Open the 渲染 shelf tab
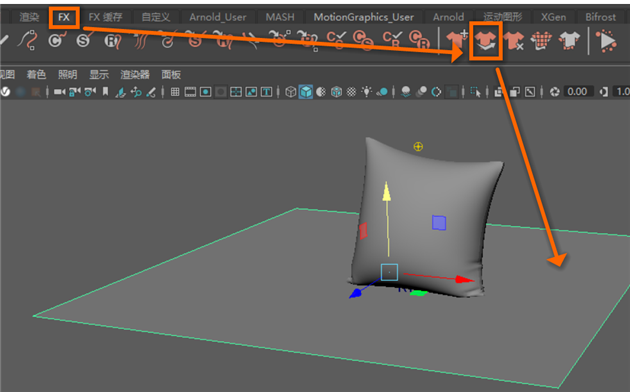Screen dimensions: 630x392 [x=29, y=17]
